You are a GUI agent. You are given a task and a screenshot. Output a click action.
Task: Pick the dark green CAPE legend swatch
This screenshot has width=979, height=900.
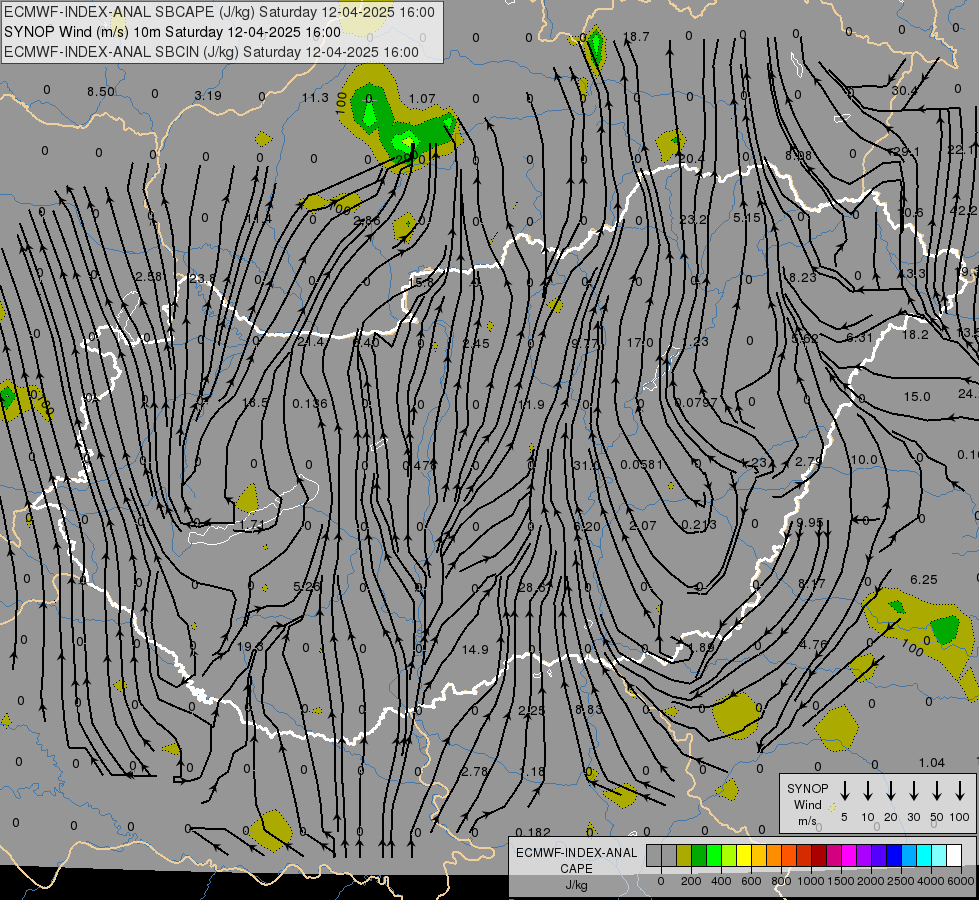(x=699, y=856)
